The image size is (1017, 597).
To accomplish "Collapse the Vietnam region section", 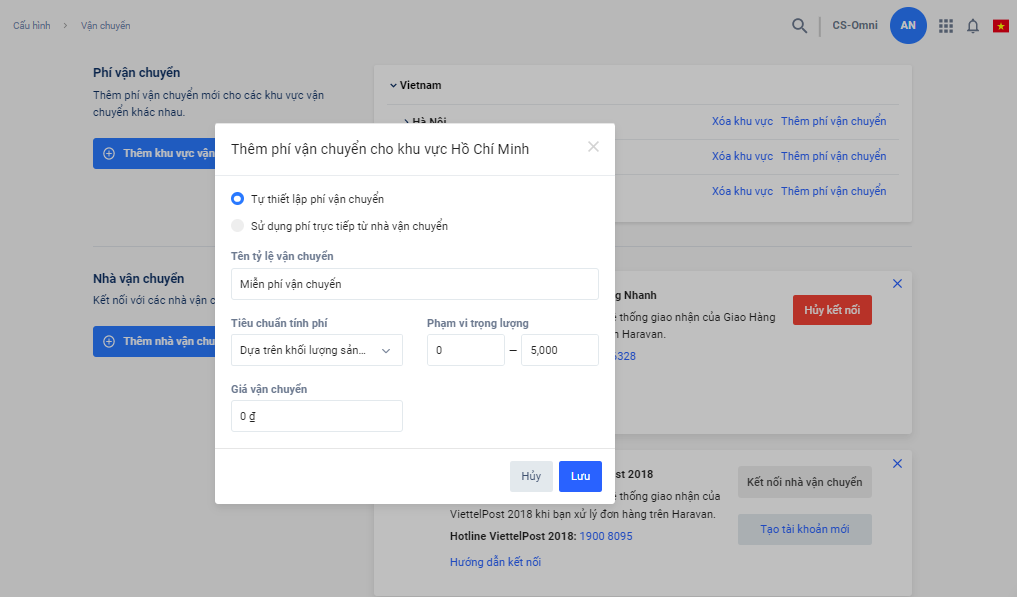I will (394, 85).
